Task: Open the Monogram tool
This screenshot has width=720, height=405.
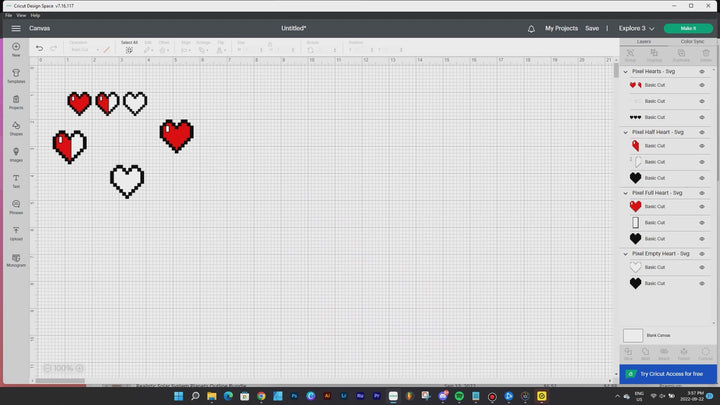Action: (x=16, y=259)
